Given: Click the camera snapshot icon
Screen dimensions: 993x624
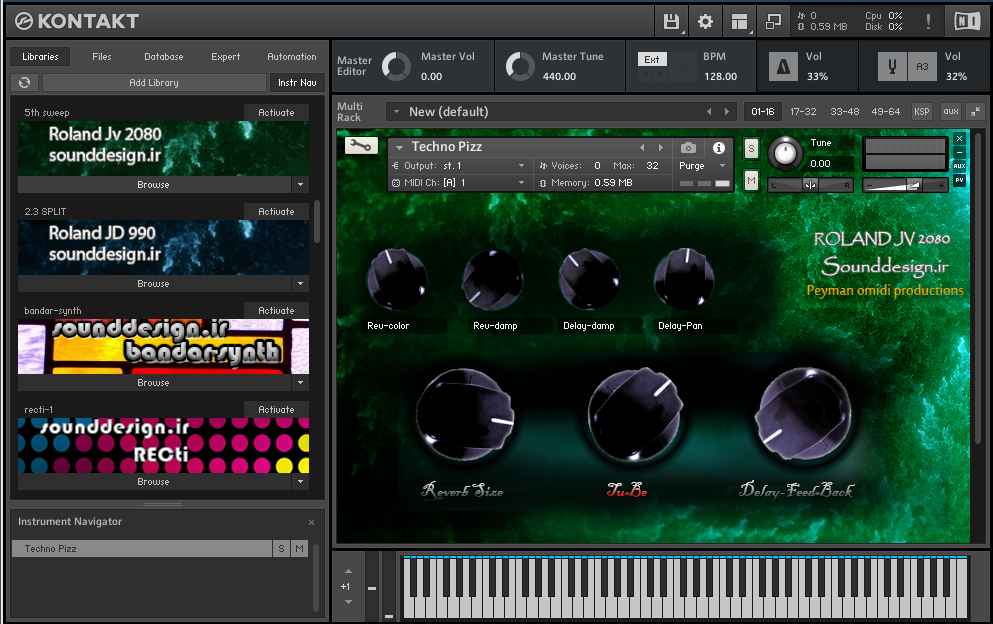Looking at the screenshot, I should [688, 148].
